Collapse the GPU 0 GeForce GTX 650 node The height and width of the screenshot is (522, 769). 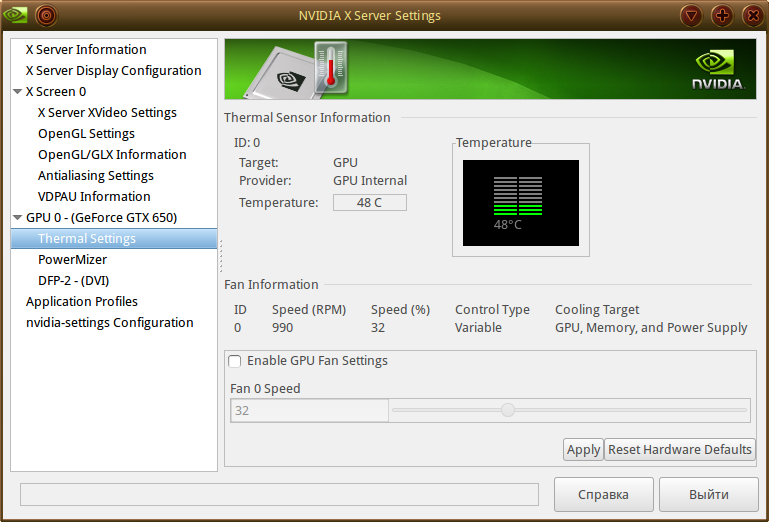[x=18, y=218]
